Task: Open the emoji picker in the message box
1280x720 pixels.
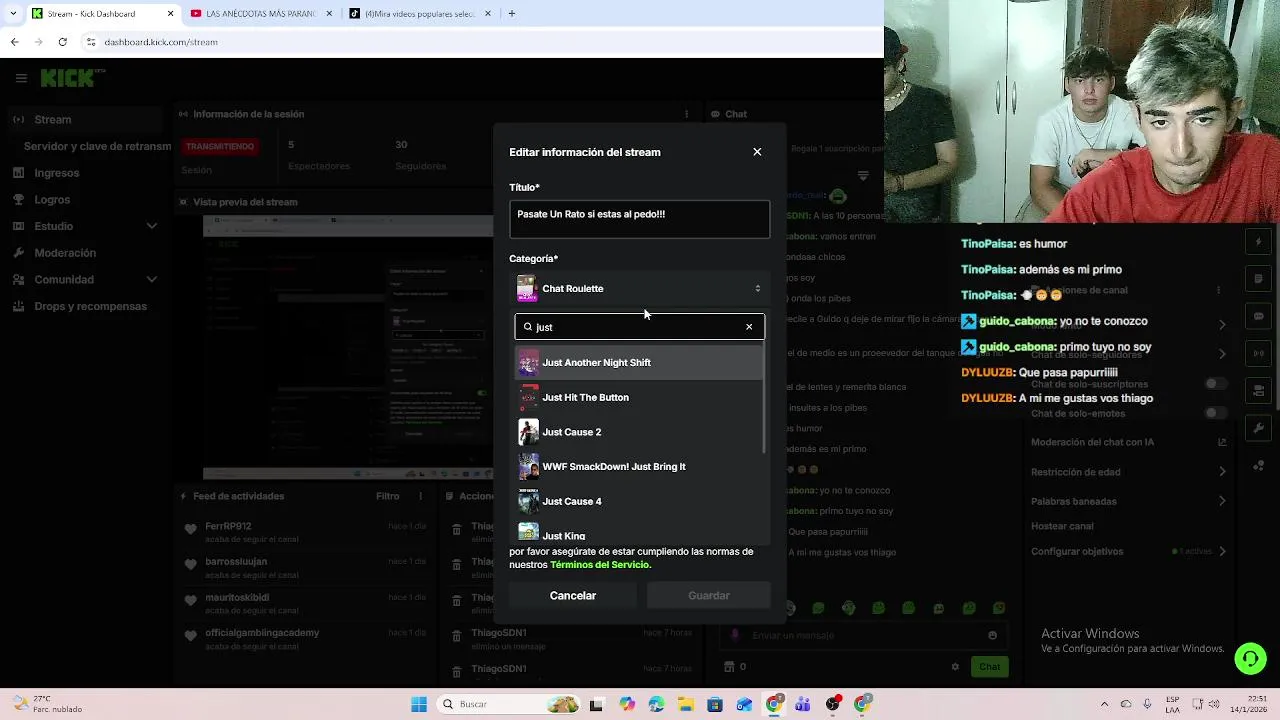Action: point(992,635)
